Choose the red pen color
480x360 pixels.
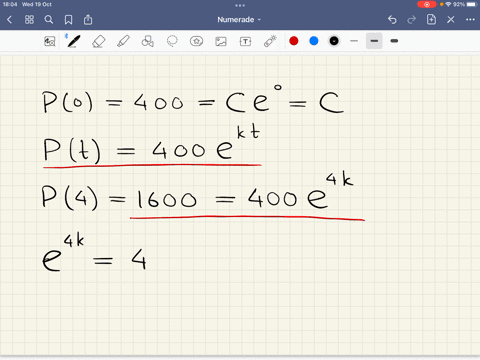(x=294, y=41)
